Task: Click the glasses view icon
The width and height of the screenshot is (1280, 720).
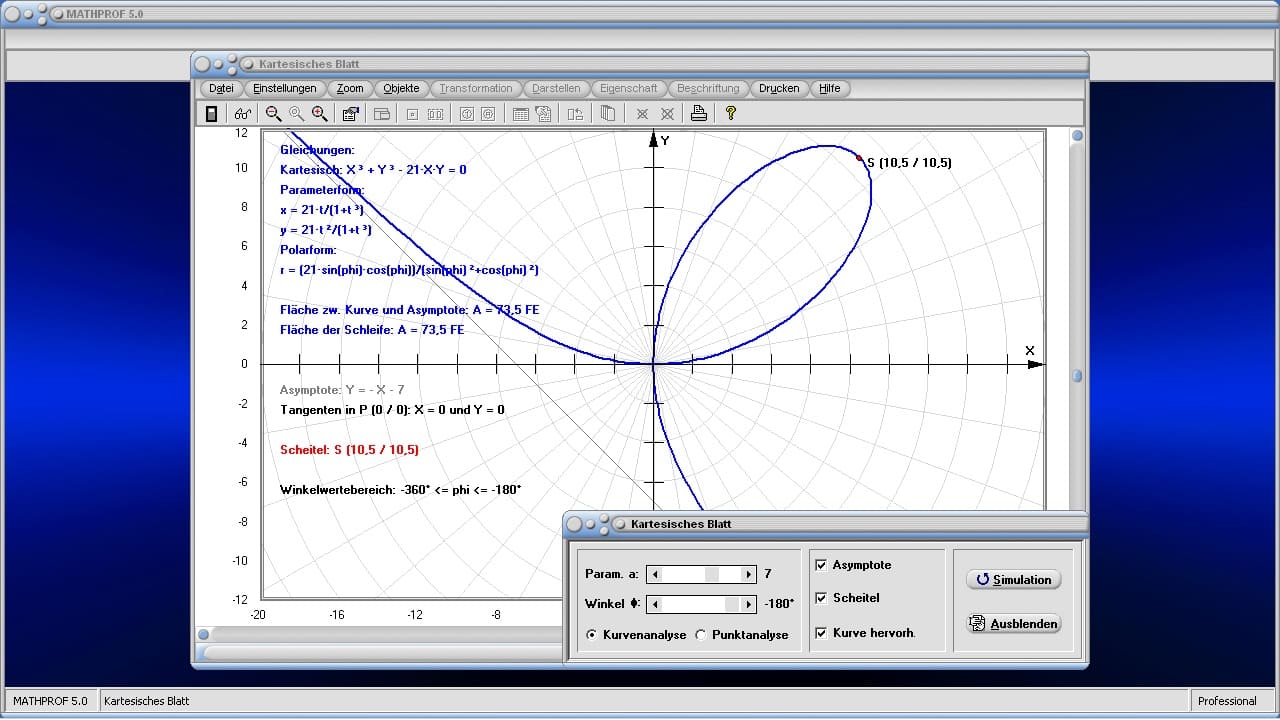Action: coord(242,114)
